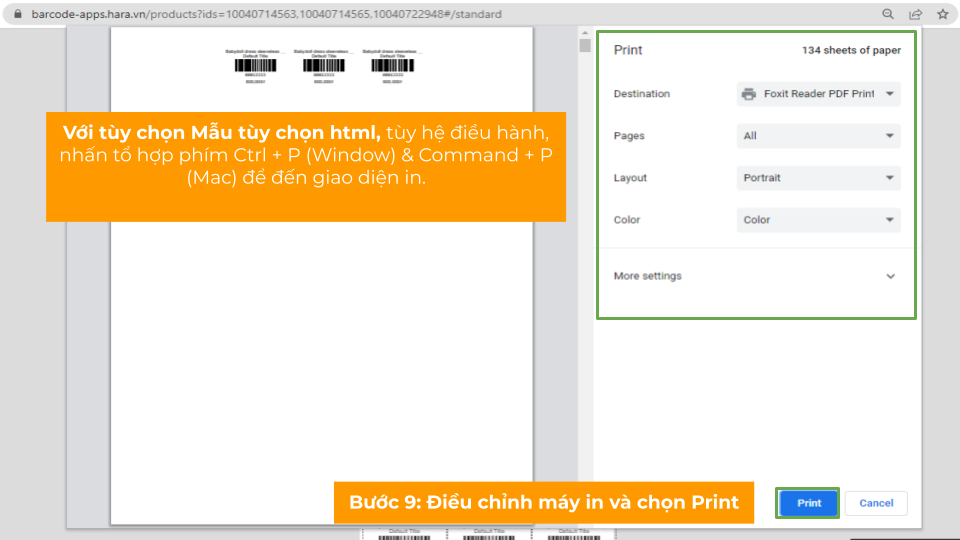Change Layout from the Portrait dropdown

[818, 178]
